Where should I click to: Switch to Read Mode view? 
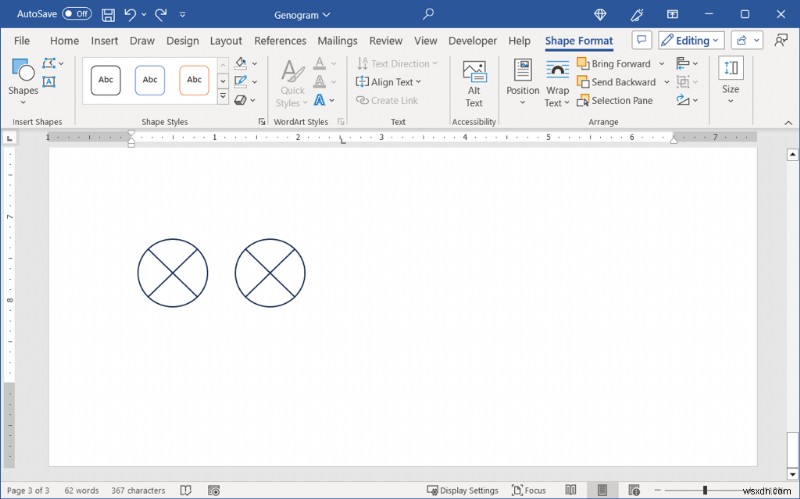coord(571,490)
